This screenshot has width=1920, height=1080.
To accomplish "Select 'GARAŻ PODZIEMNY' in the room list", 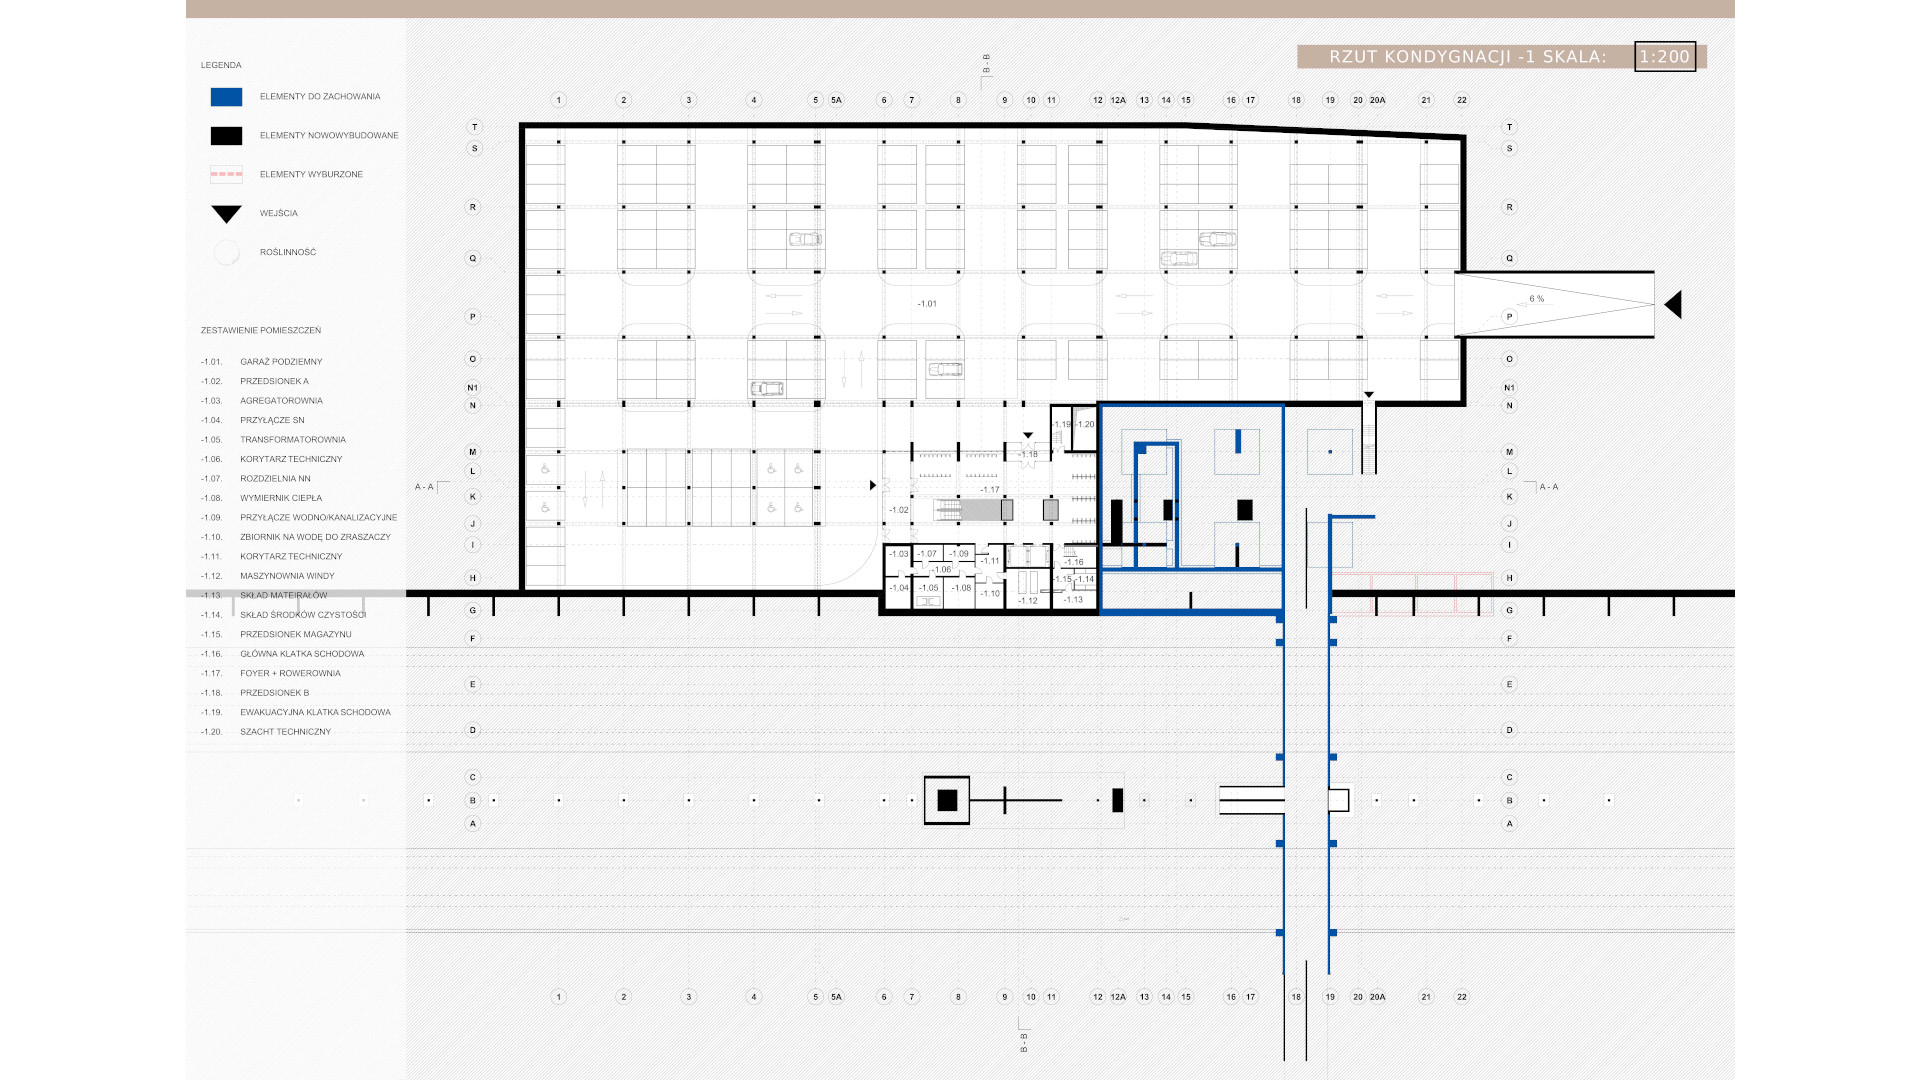I will click(281, 362).
